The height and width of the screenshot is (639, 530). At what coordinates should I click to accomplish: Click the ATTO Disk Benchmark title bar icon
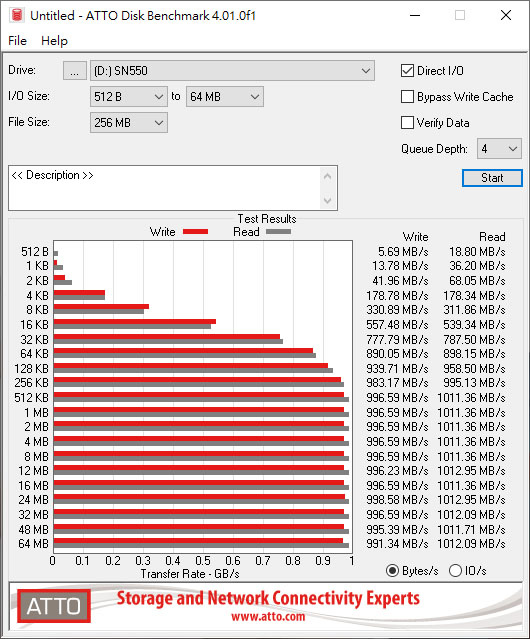(17, 15)
